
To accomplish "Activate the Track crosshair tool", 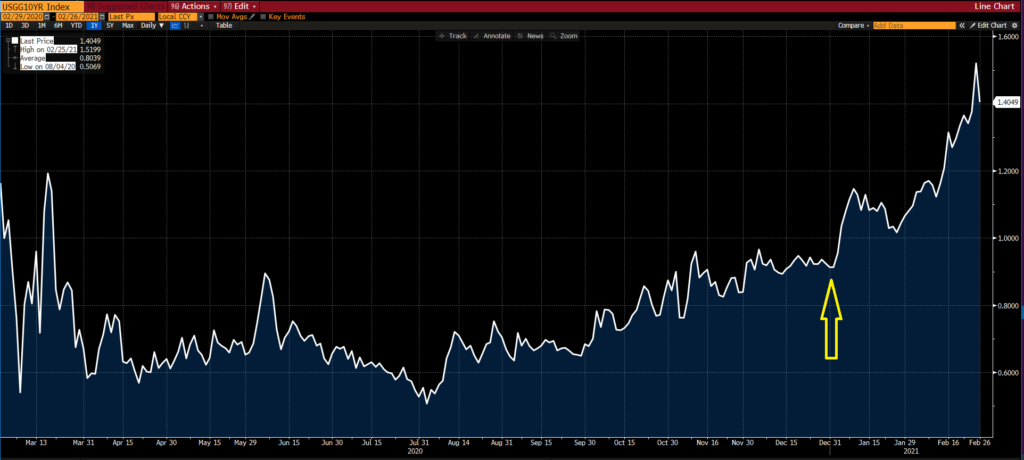I will point(453,35).
